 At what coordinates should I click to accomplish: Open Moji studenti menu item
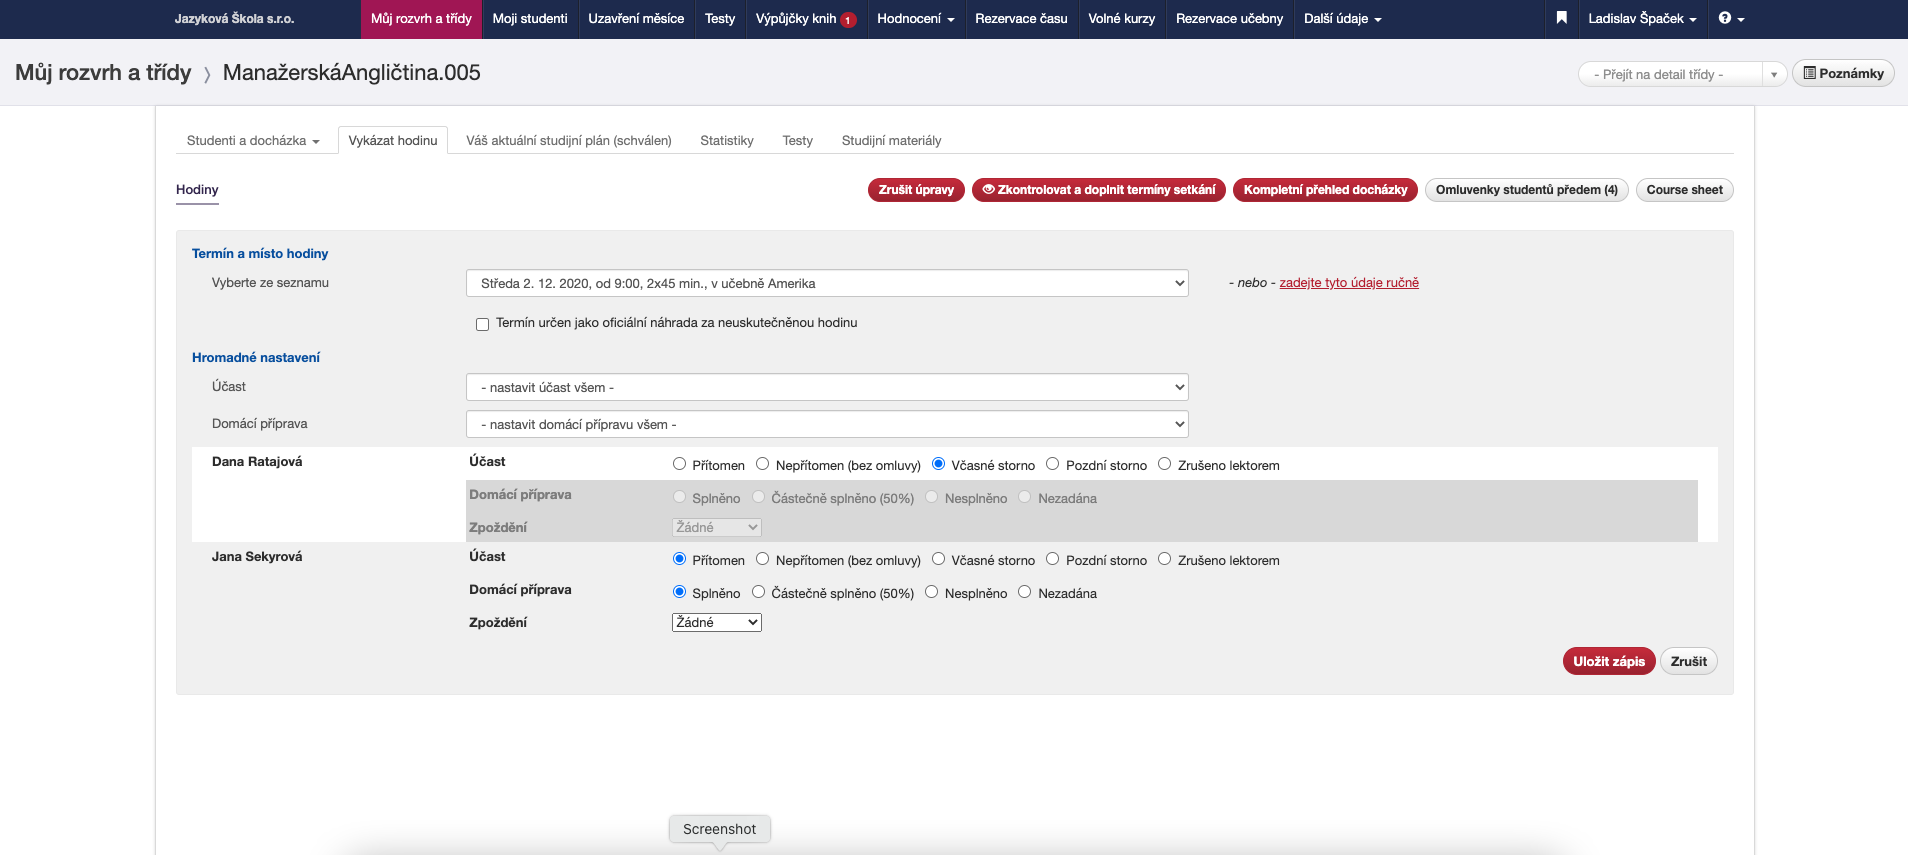coord(530,19)
